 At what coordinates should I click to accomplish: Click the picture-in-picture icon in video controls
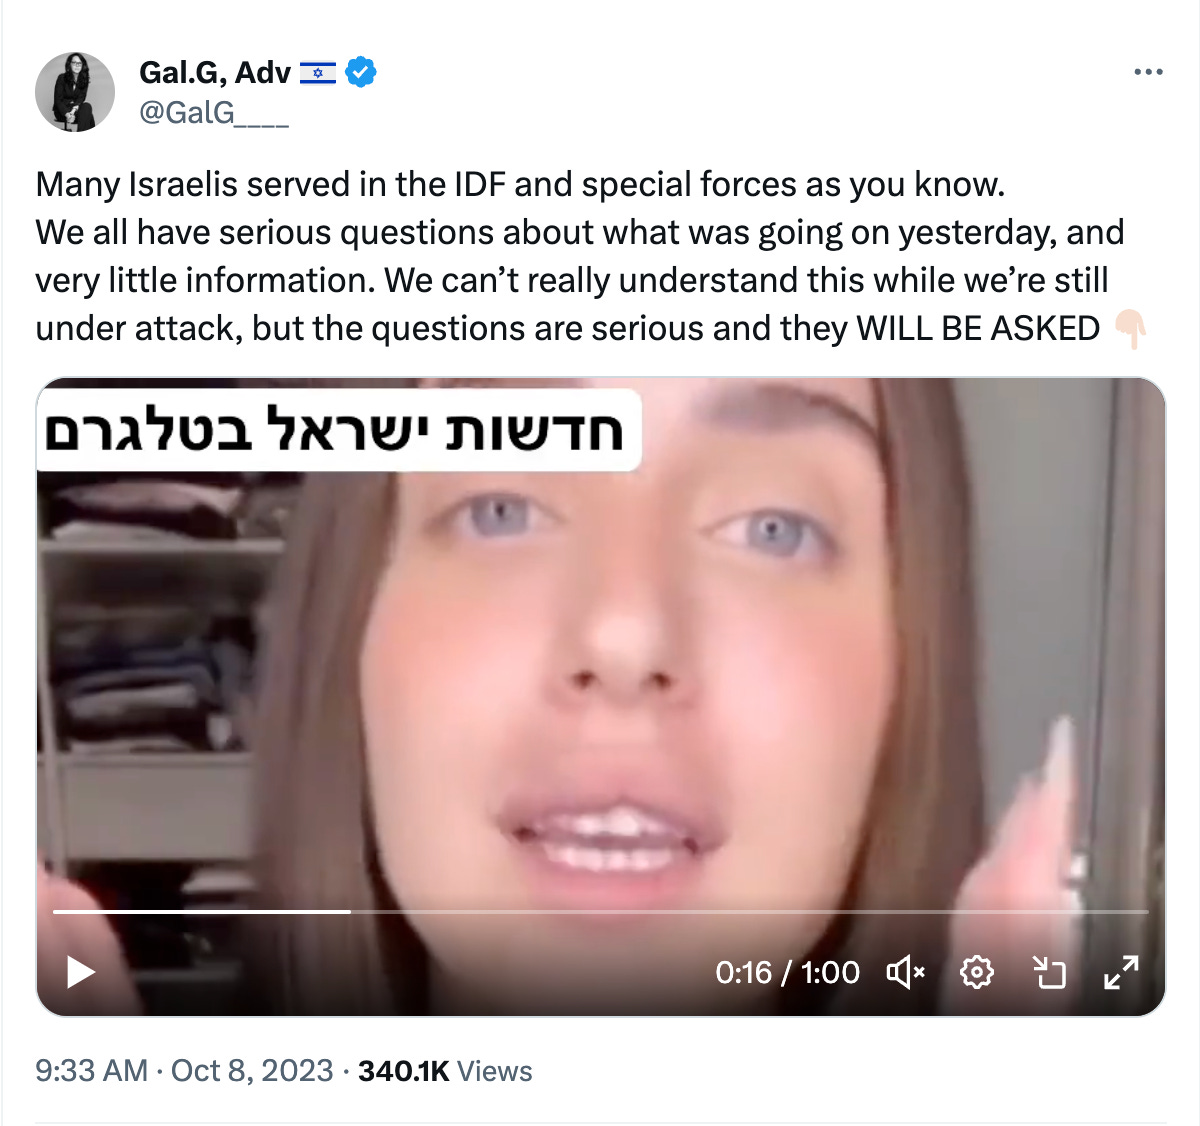[x=1049, y=972]
